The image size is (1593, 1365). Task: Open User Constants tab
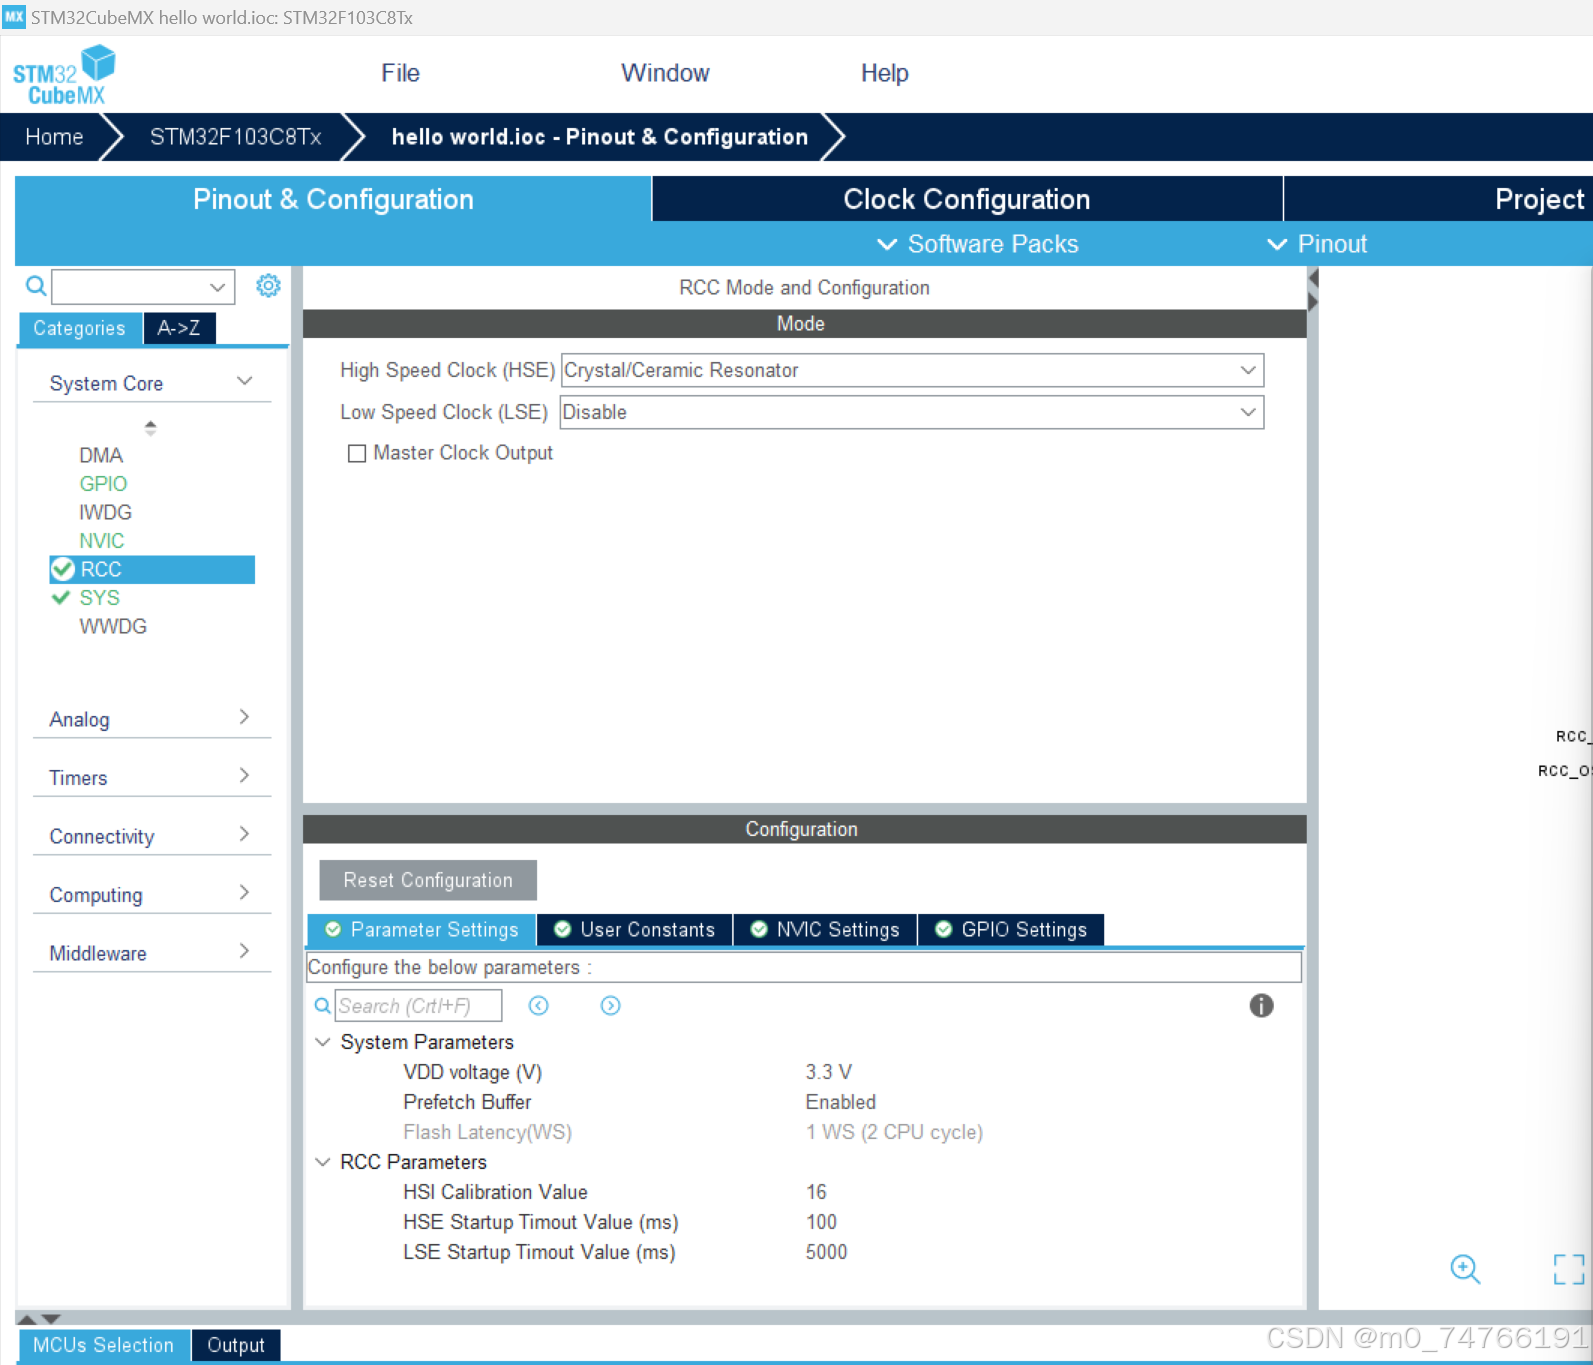click(635, 930)
